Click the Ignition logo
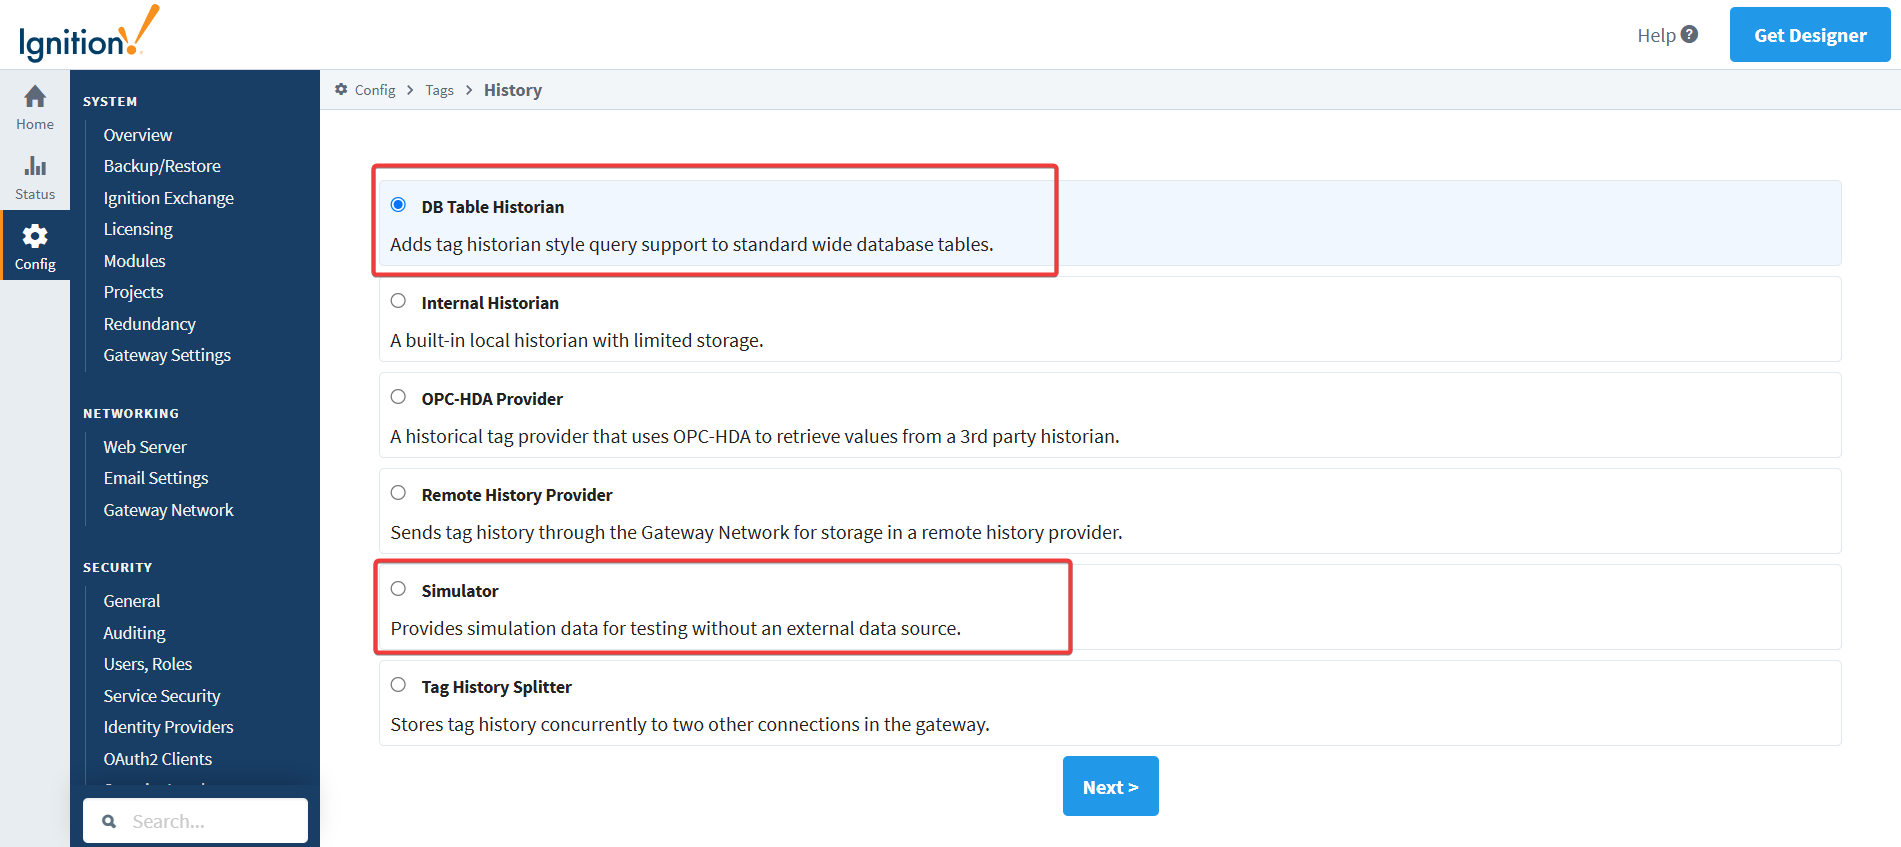This screenshot has width=1901, height=847. [x=89, y=34]
